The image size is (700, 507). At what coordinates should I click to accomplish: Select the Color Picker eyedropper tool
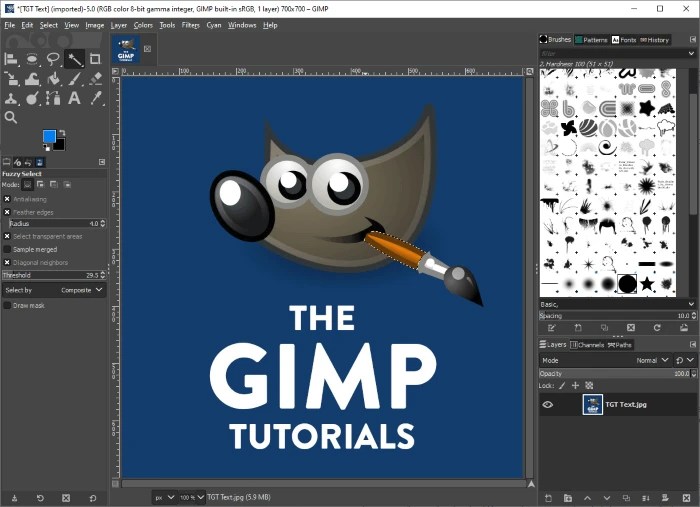coord(95,98)
